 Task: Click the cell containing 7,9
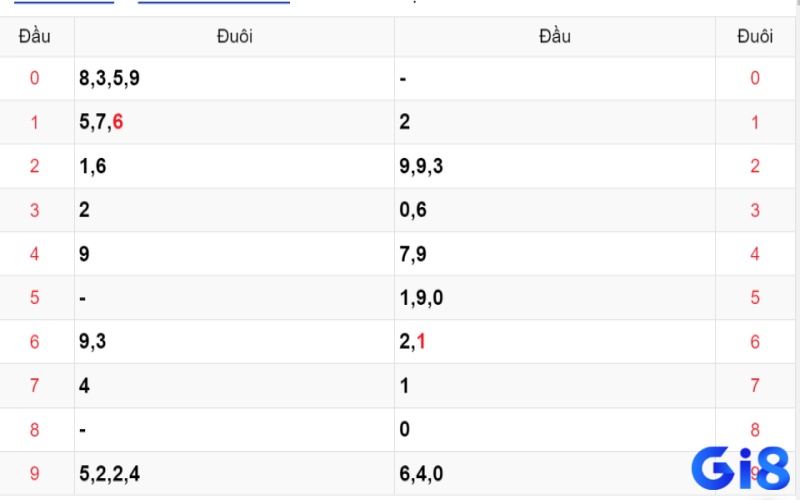pyautogui.click(x=555, y=254)
